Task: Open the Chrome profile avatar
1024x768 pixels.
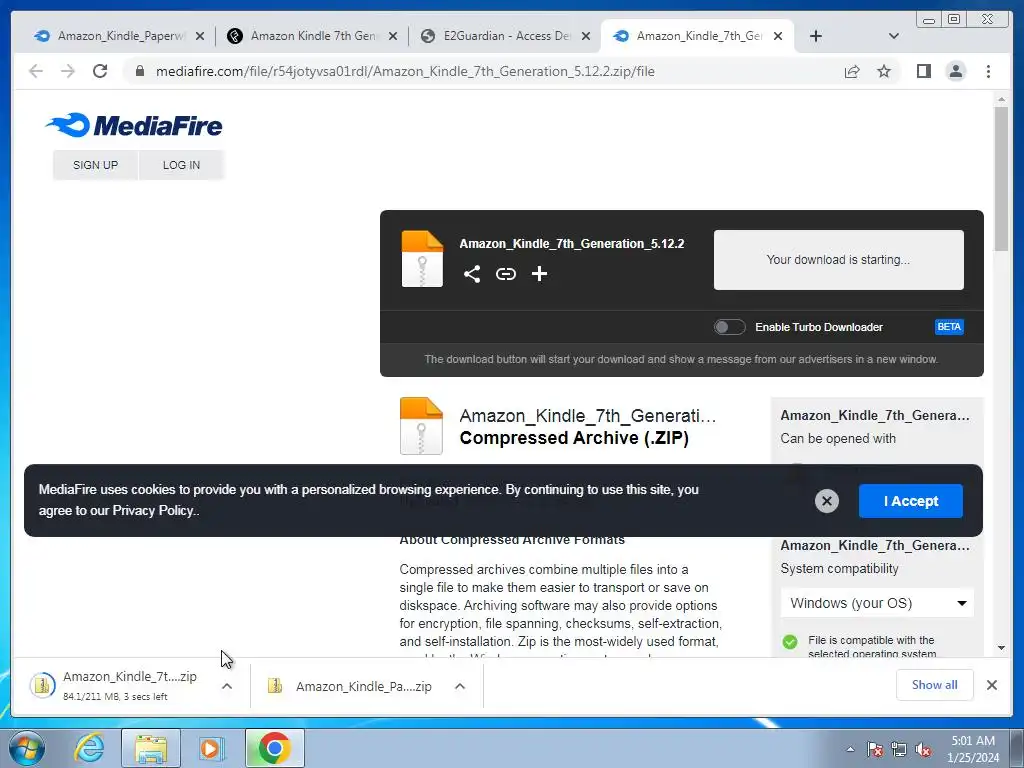Action: 955,71
